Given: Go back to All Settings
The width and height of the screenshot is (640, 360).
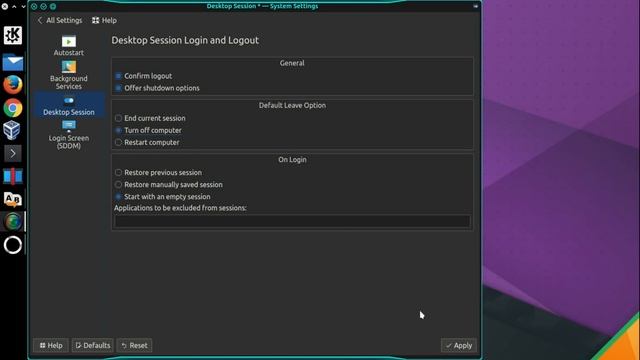Looking at the screenshot, I should [60, 20].
